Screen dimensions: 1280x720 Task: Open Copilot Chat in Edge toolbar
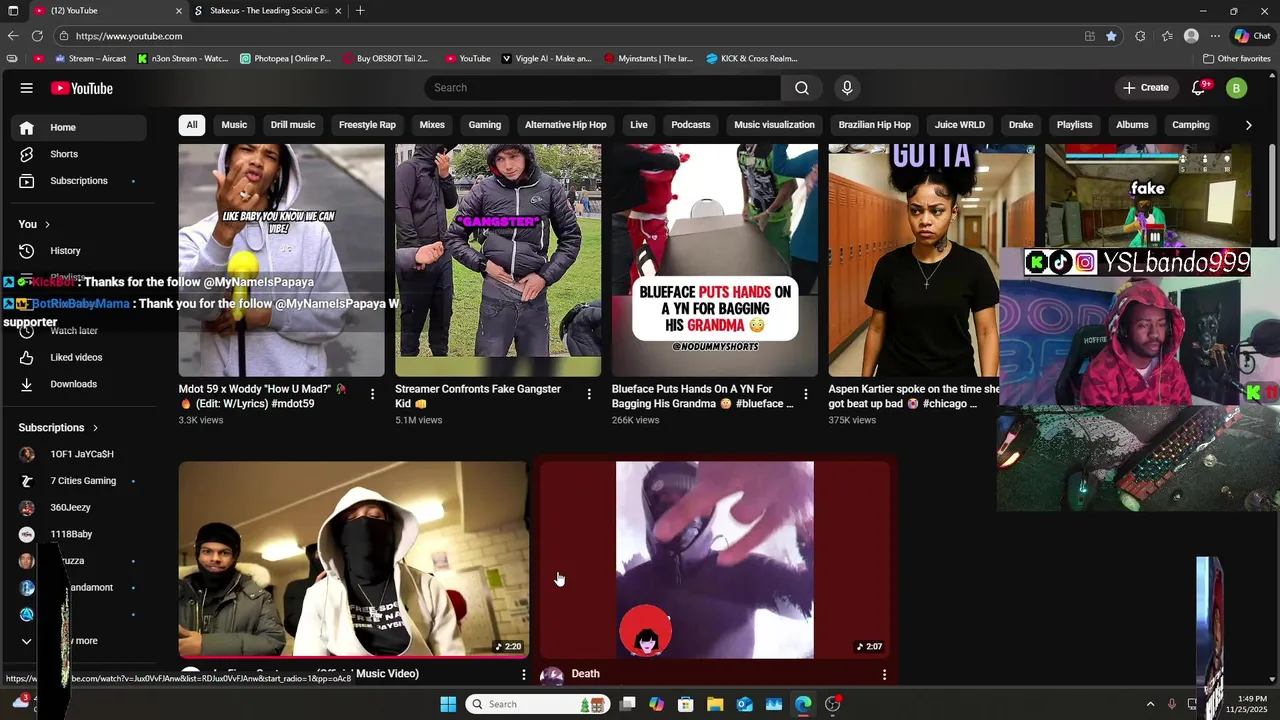coord(1252,36)
